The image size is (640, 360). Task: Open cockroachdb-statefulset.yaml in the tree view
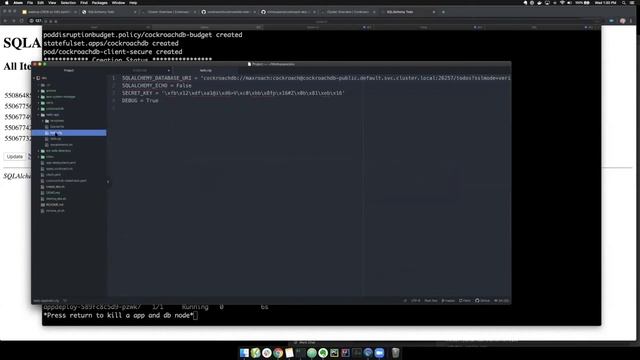(65, 180)
